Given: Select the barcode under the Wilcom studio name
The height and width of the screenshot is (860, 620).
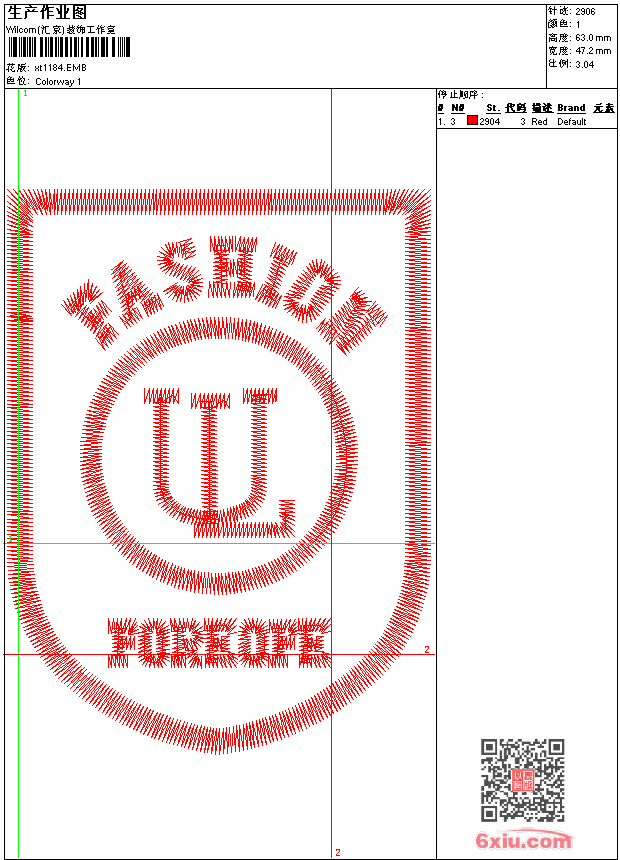Looking at the screenshot, I should coord(69,48).
